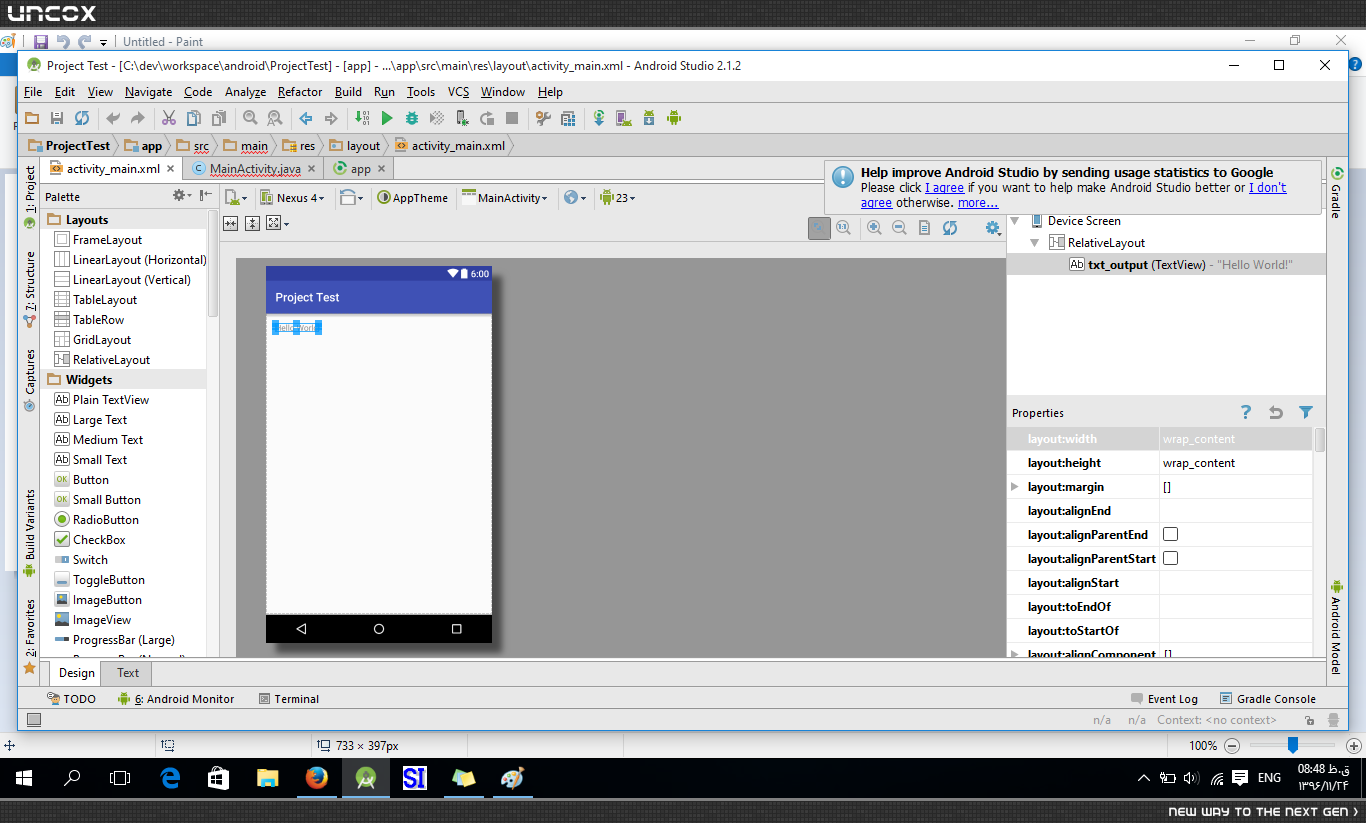The width and height of the screenshot is (1366, 823).
Task: Open the Terminal tool window
Action: pyautogui.click(x=289, y=699)
